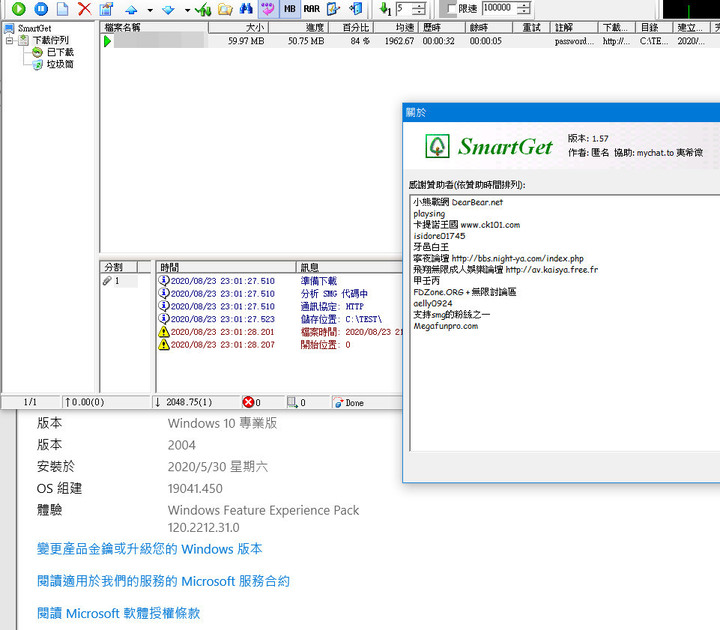Screen dimensions: 720x630
Task: Click the green checkmark arrows toolbar icon
Action: pos(203,9)
